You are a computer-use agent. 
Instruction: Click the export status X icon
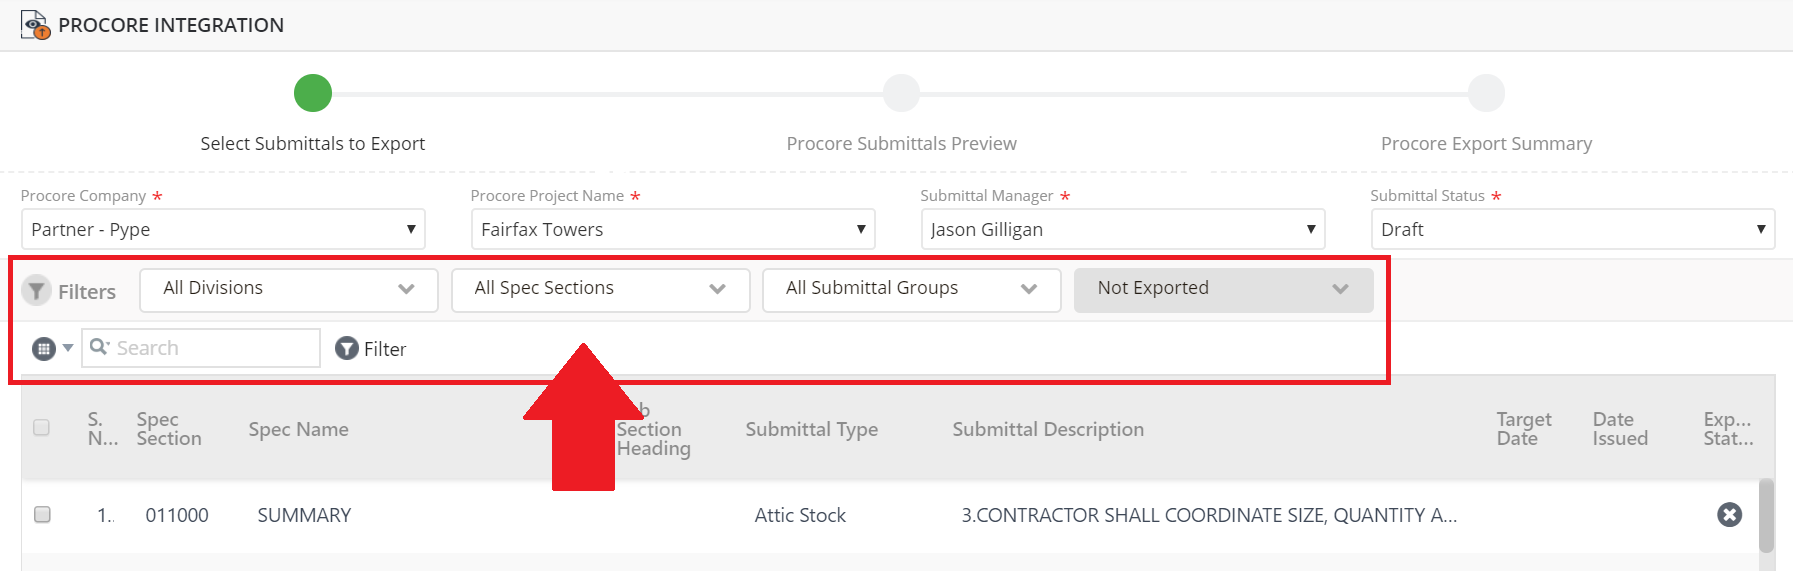coord(1729,514)
